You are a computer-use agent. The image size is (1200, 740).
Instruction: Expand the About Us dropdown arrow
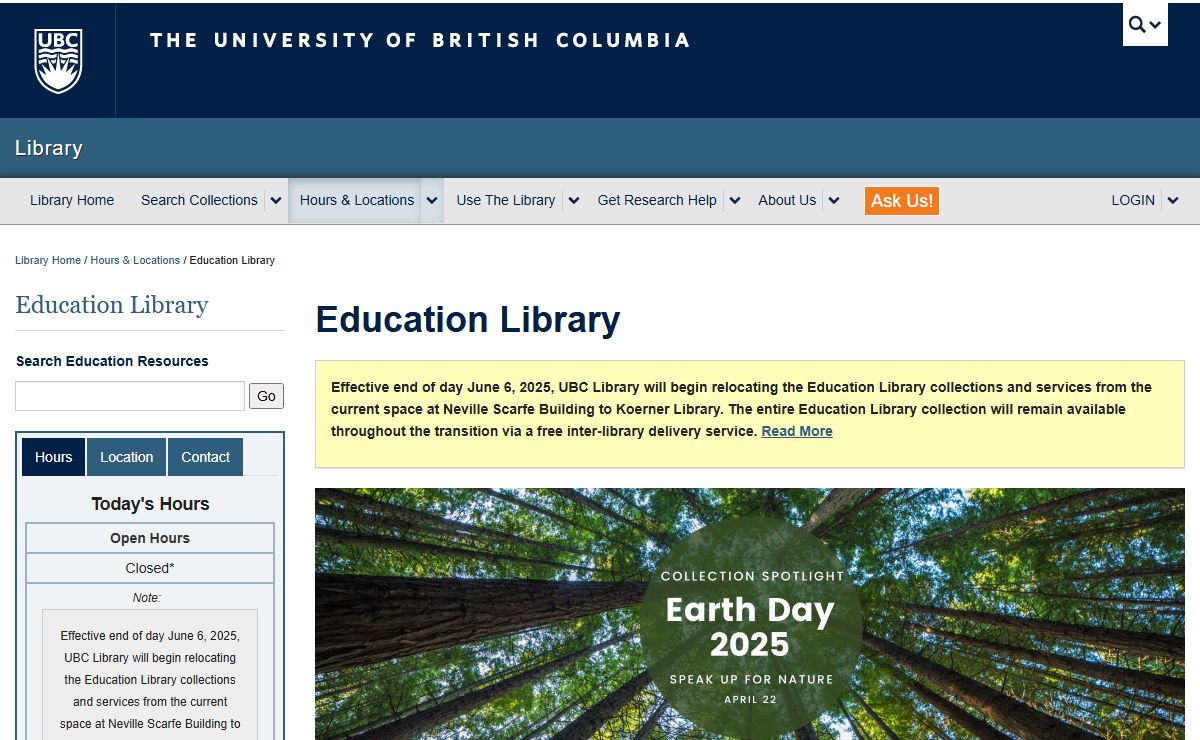pos(834,200)
